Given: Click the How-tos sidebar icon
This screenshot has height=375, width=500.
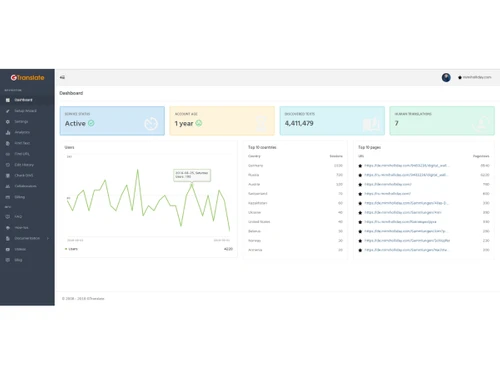Looking at the screenshot, I should pos(8,228).
